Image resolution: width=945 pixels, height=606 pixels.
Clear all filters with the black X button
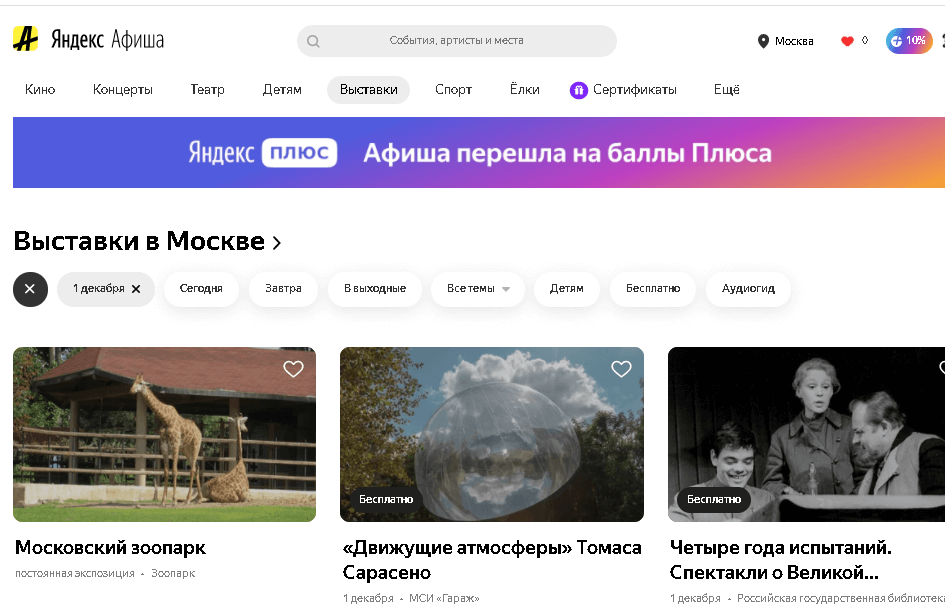pos(30,289)
